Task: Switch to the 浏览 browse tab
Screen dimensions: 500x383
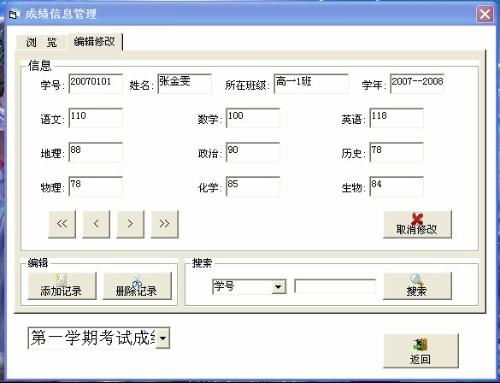Action: pyautogui.click(x=41, y=42)
